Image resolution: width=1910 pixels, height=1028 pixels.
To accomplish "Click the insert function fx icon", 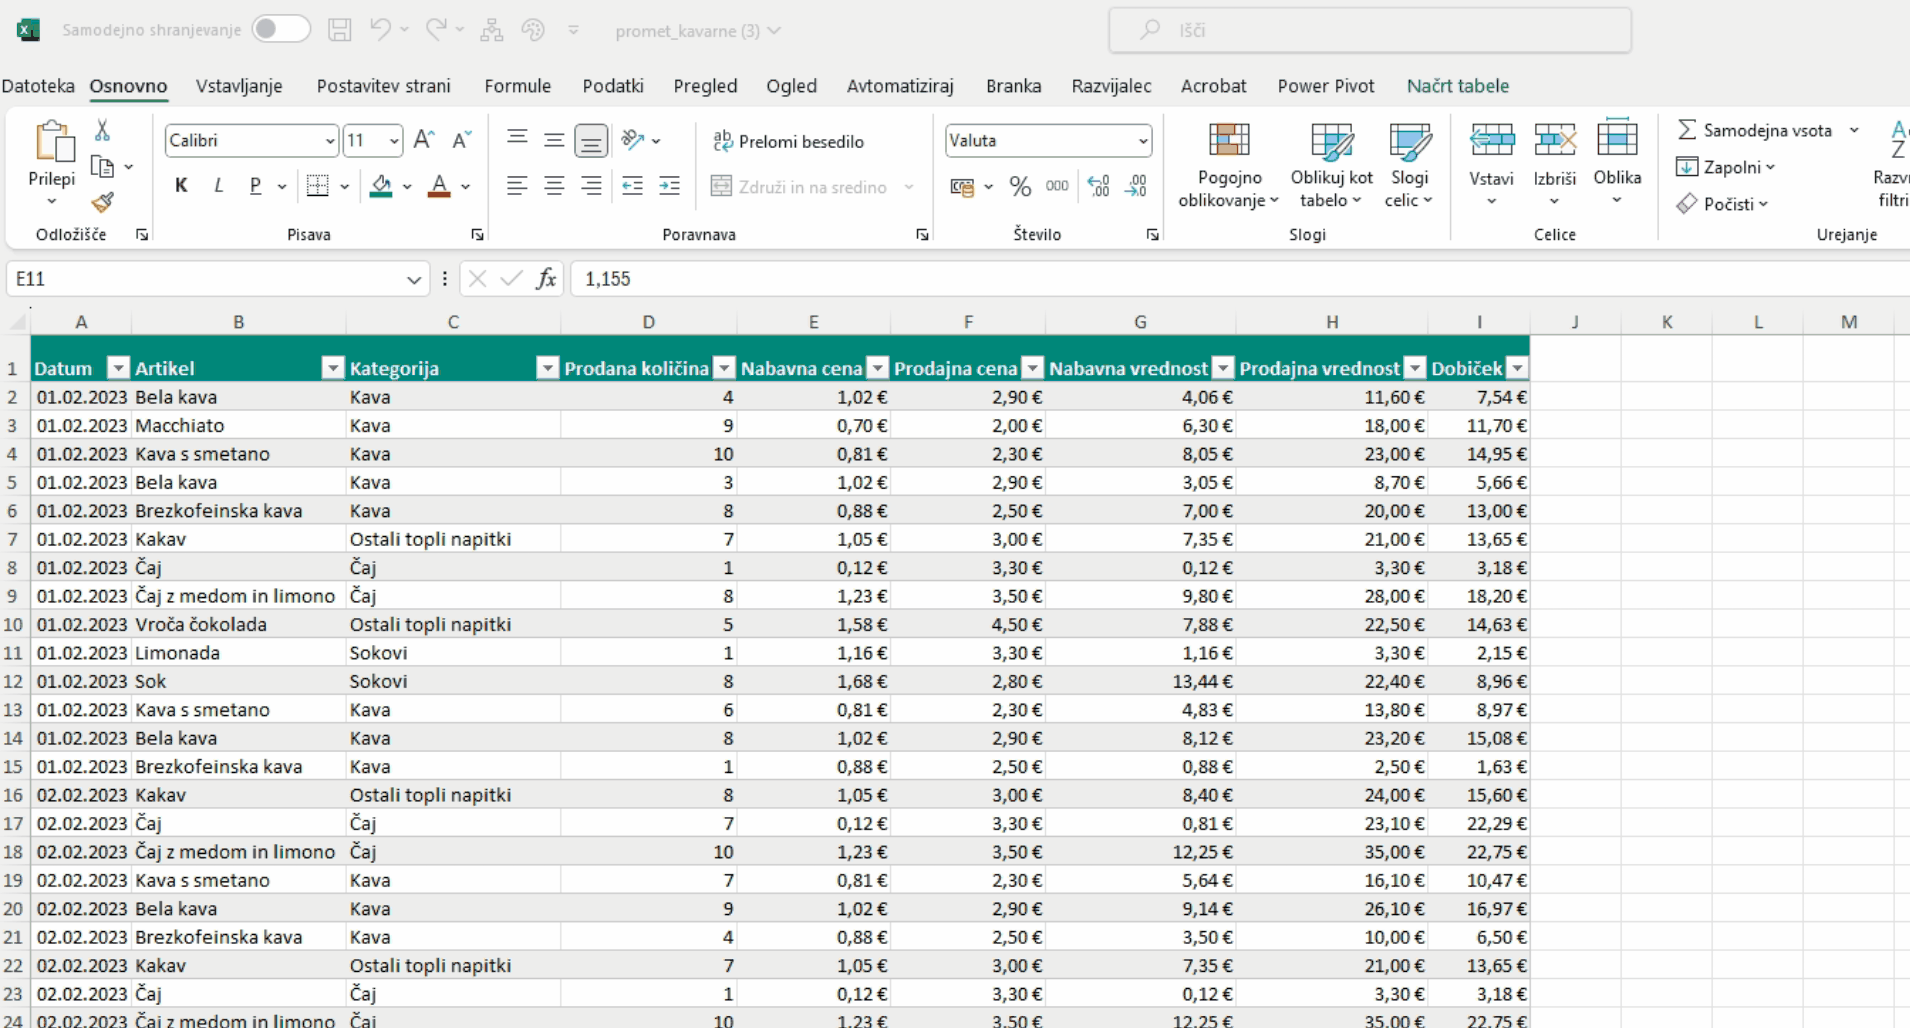I will 546,279.
